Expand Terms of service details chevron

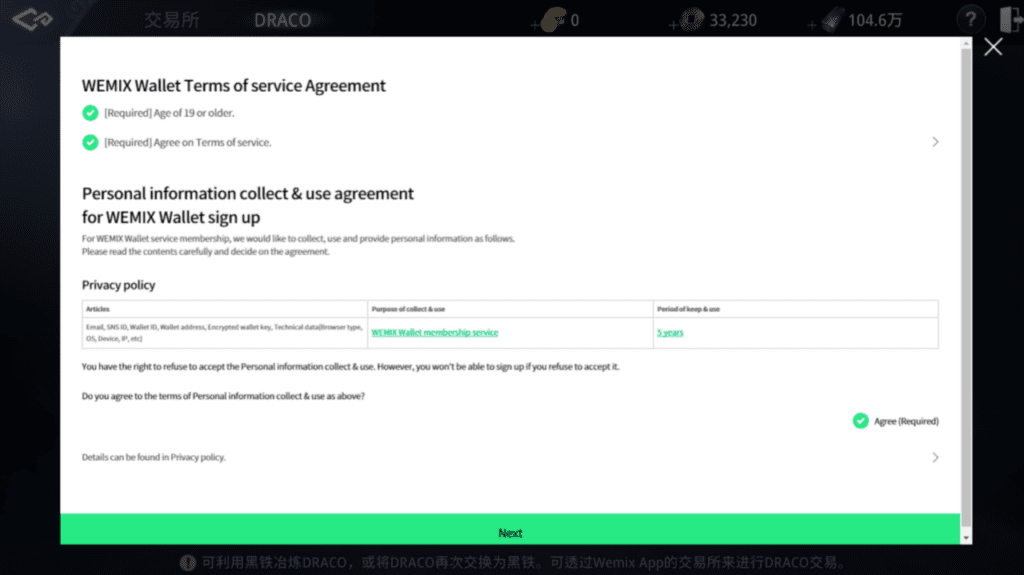935,142
